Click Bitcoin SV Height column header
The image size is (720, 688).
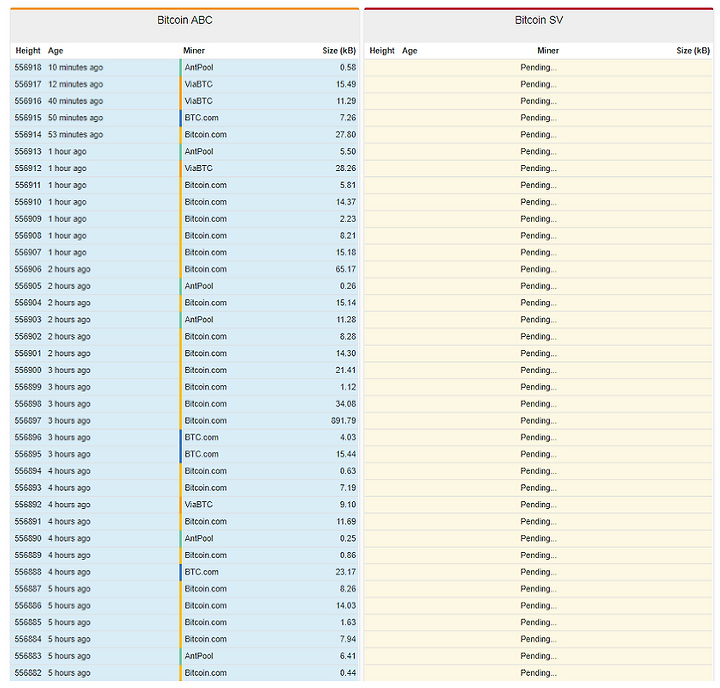382,51
